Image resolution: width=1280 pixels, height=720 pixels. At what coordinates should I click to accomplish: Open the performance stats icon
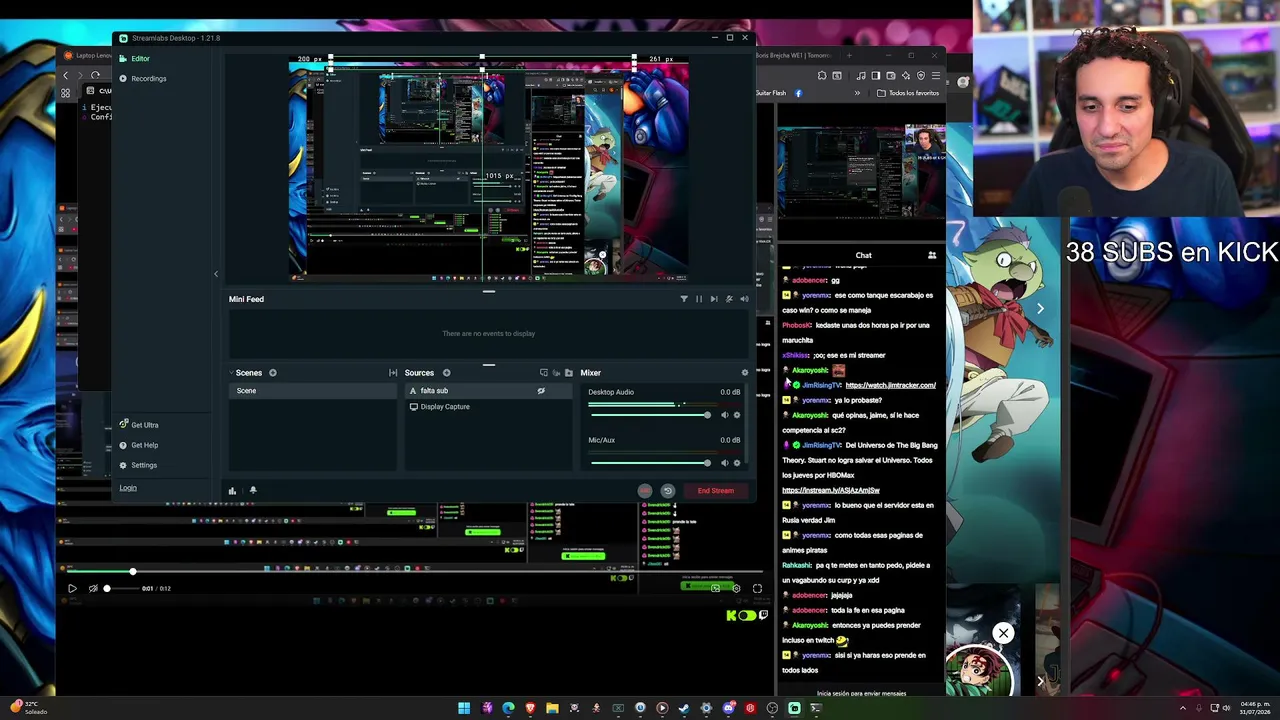[232, 491]
